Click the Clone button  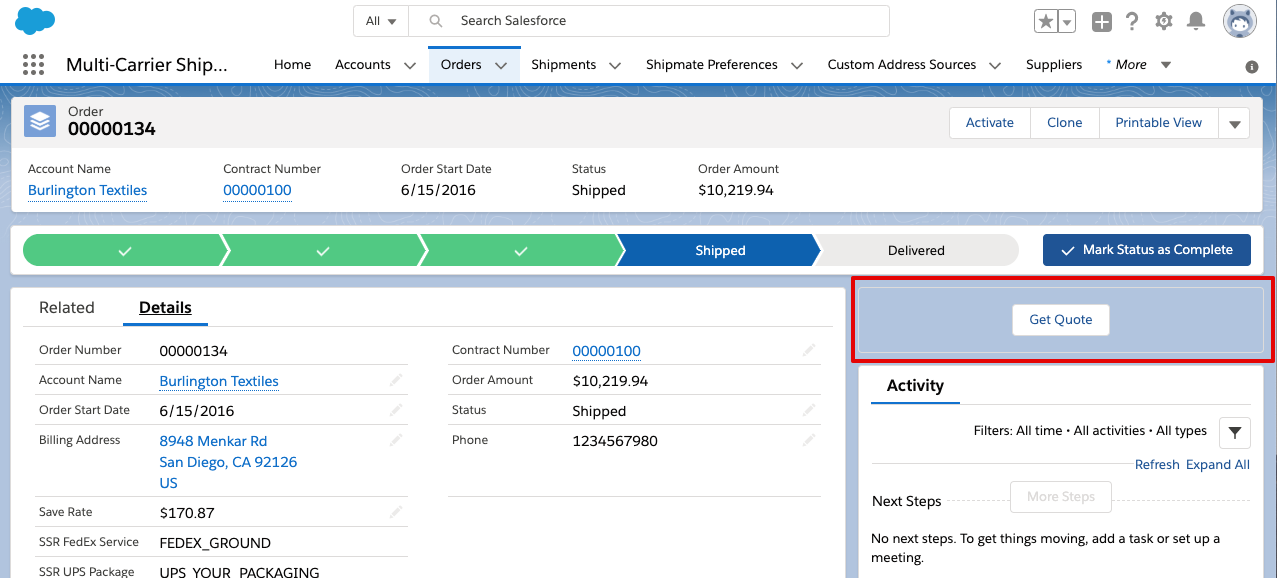(x=1065, y=123)
